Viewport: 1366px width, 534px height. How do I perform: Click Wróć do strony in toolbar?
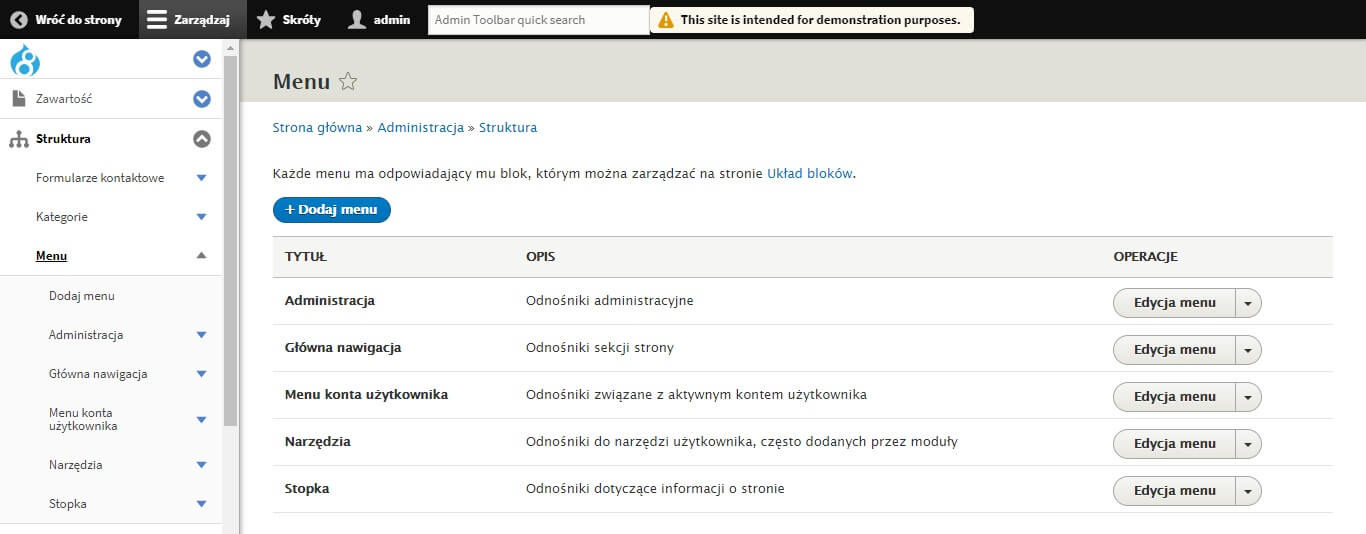point(66,19)
